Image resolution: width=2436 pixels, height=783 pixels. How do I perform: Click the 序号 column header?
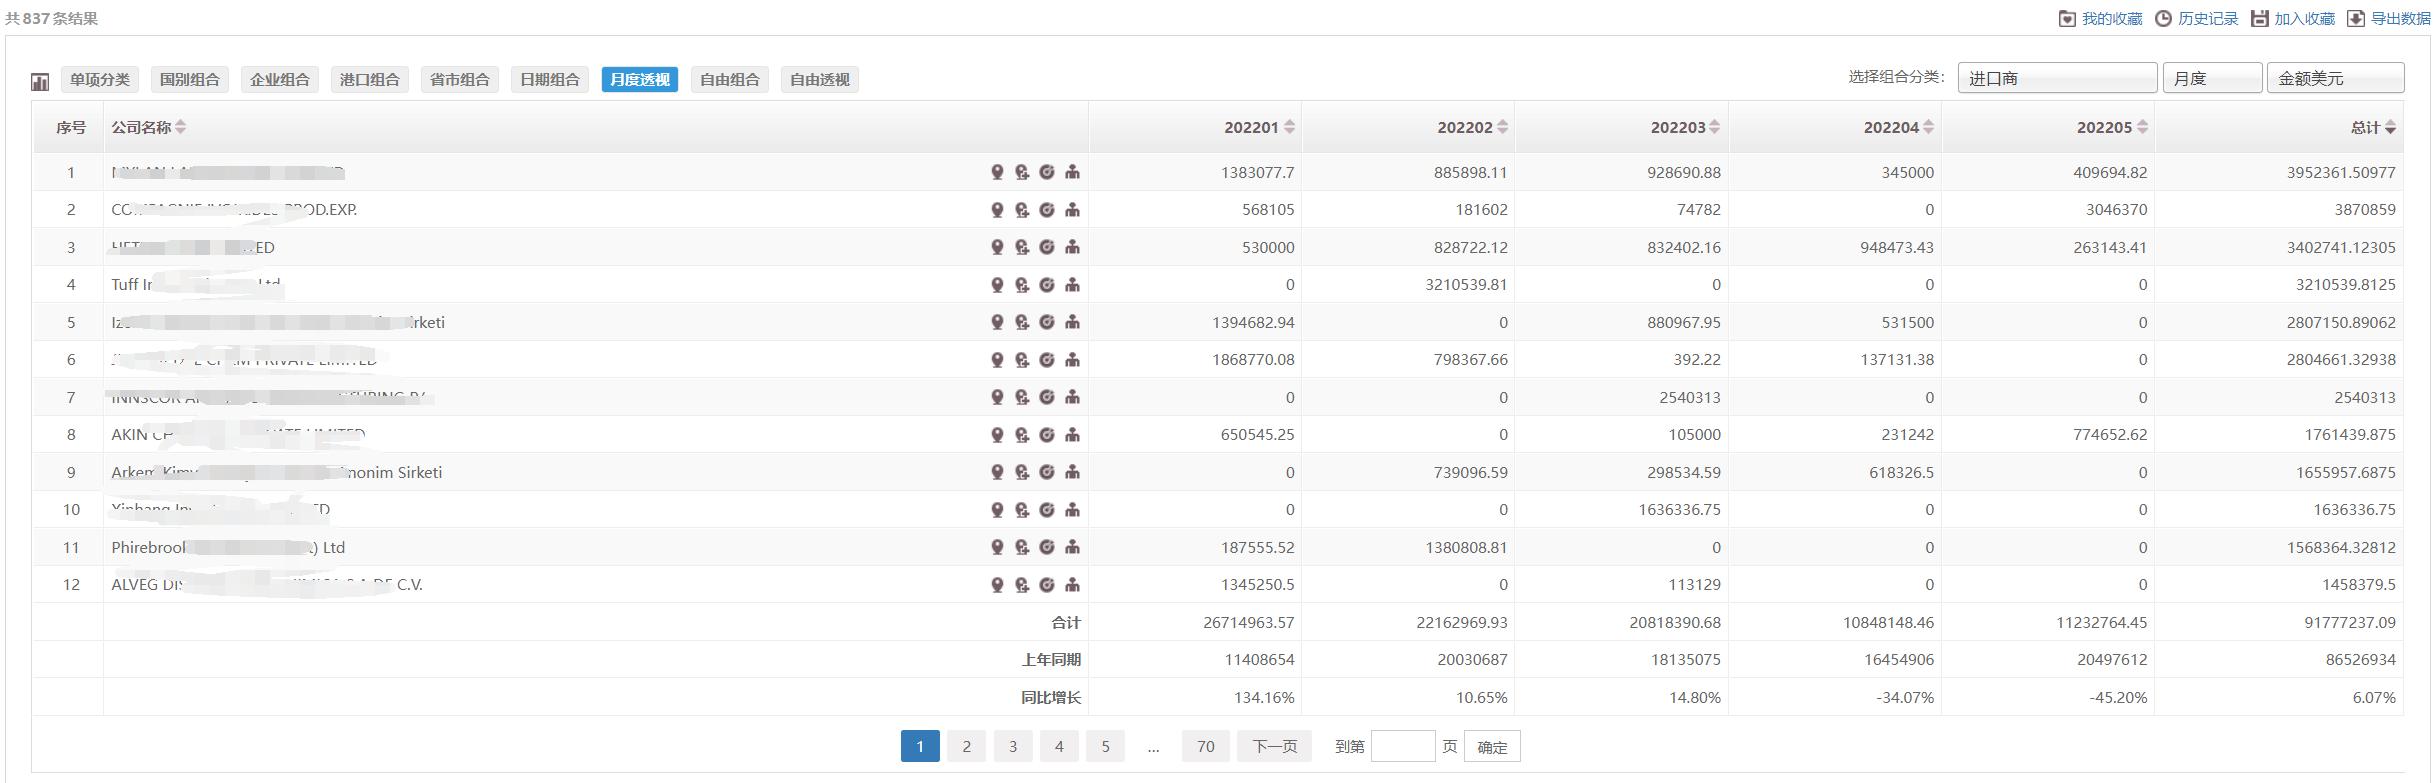71,127
